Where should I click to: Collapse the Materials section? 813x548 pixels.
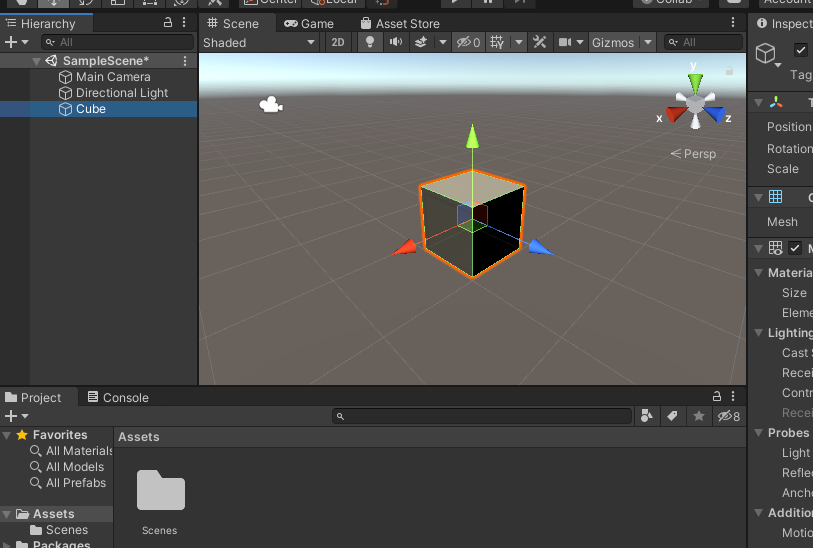(758, 272)
